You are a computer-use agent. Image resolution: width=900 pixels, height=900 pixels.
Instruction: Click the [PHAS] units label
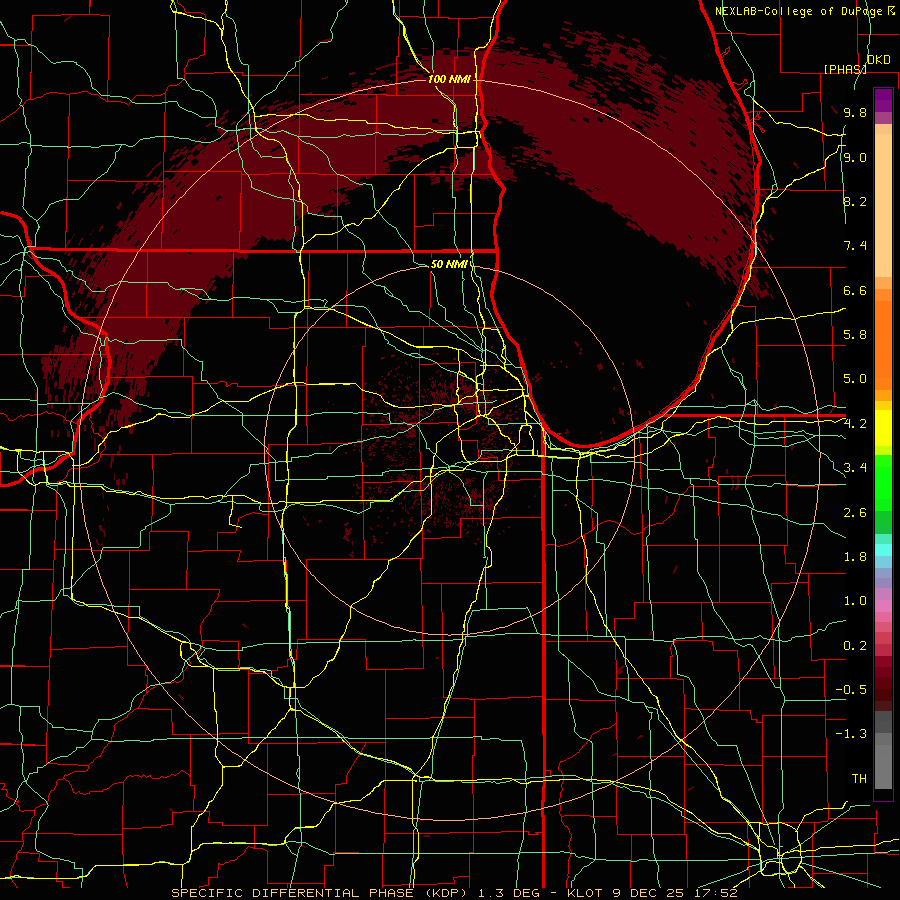click(x=845, y=69)
